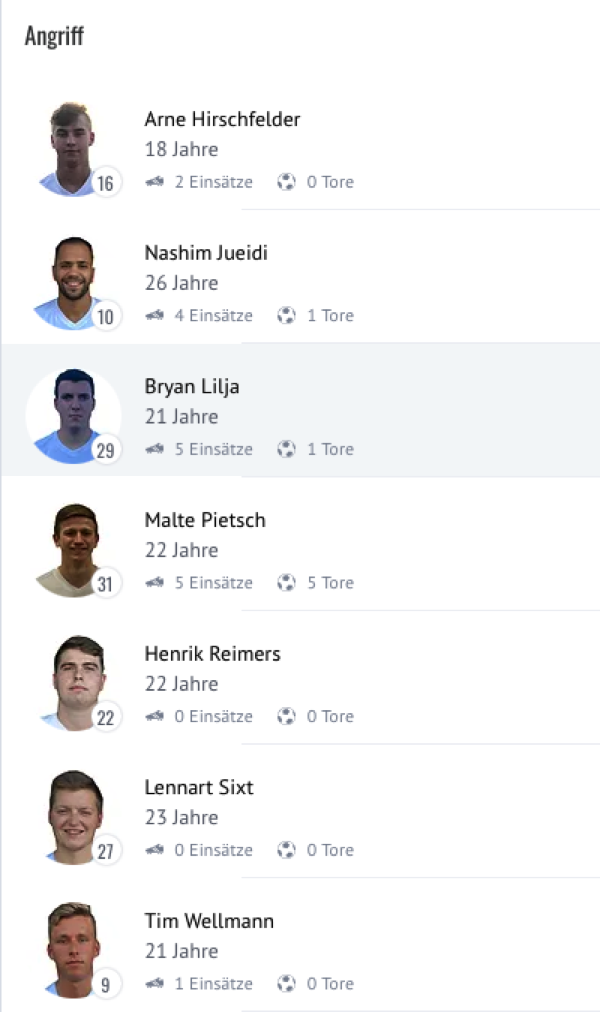Go to Henrik Reimers' profile name
Image resolution: width=600 pixels, height=1012 pixels.
(x=212, y=654)
